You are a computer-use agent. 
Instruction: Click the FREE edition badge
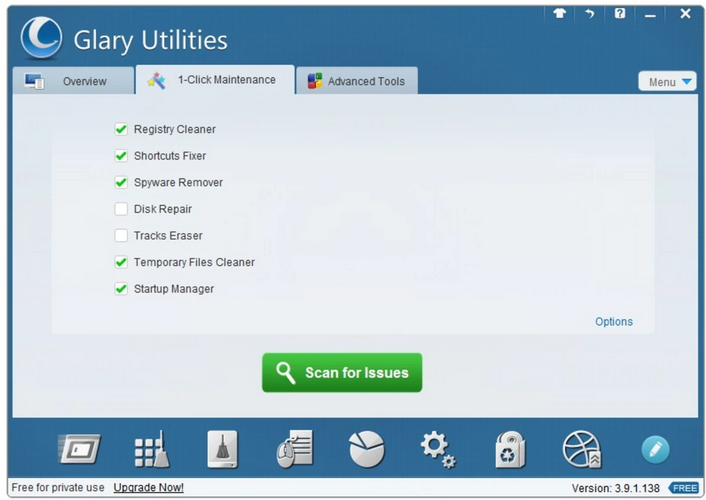[x=684, y=488]
